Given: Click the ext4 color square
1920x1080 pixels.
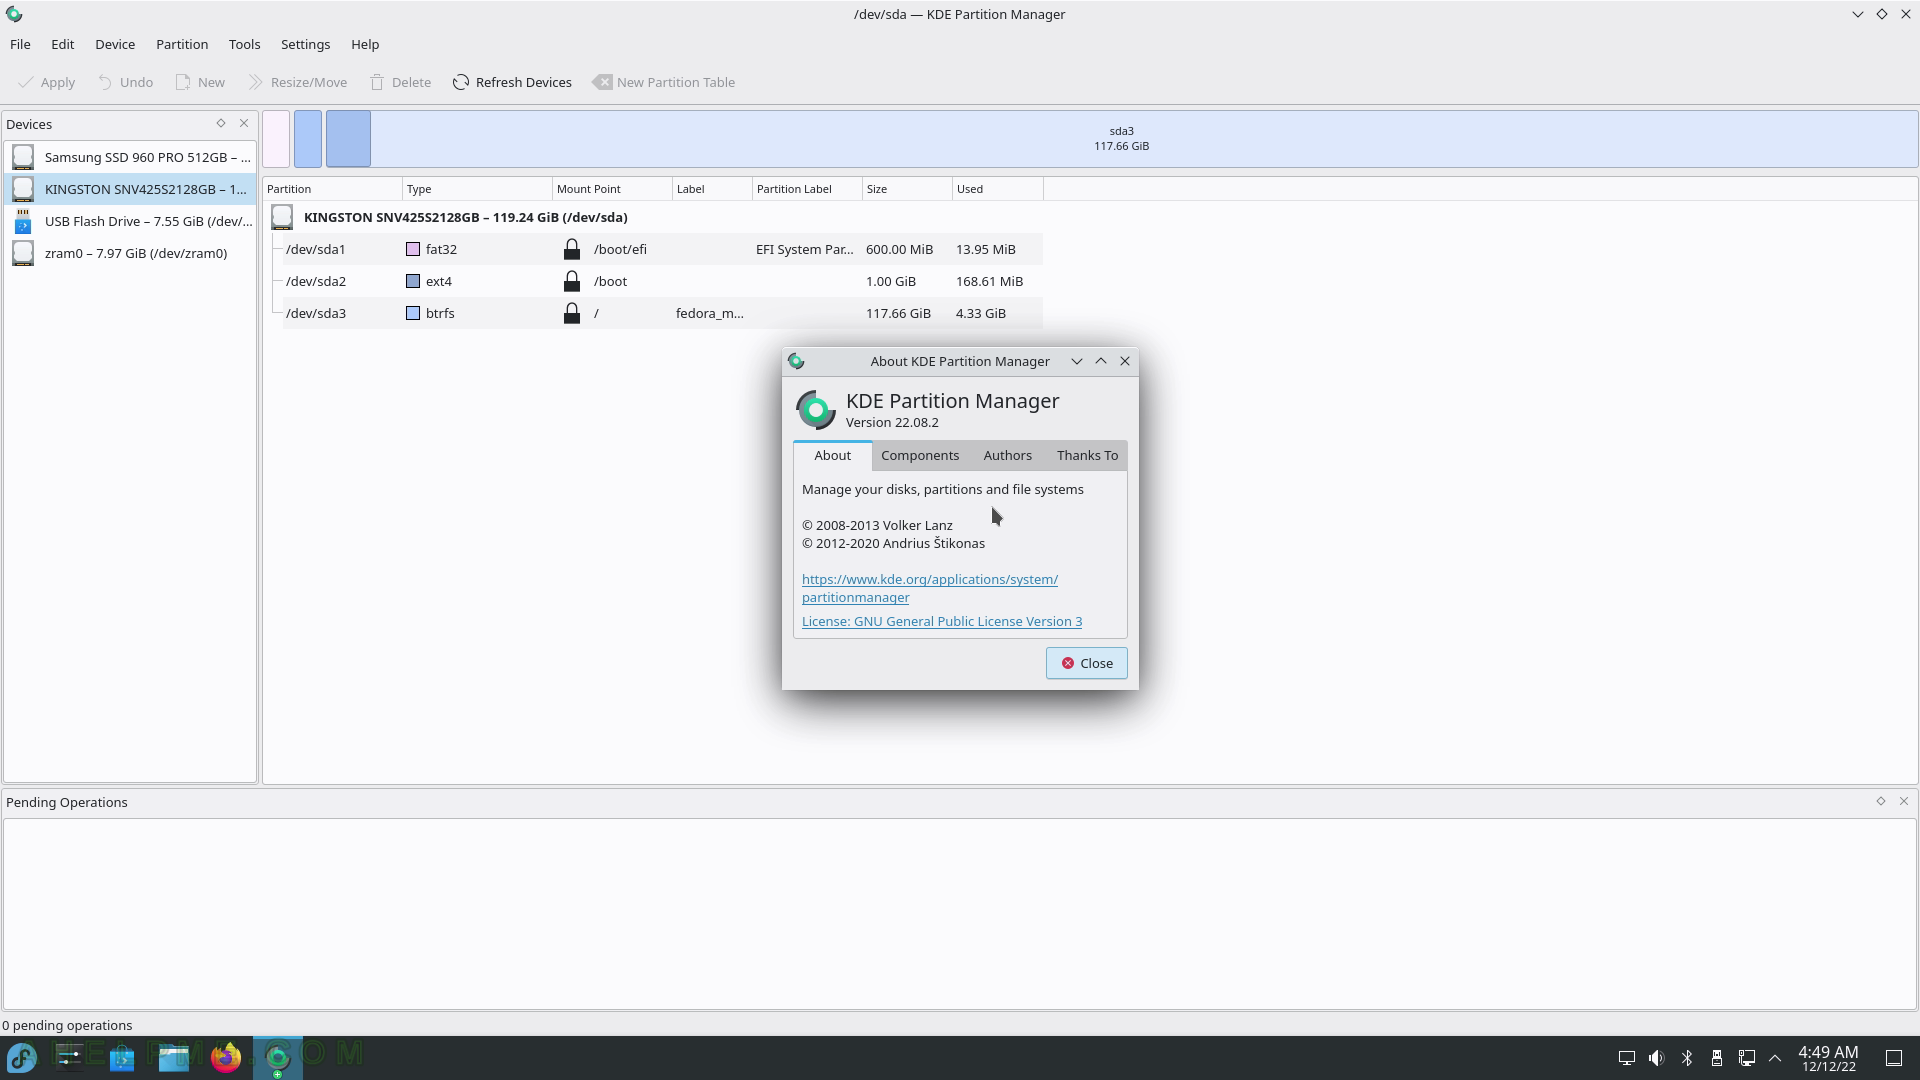Looking at the screenshot, I should click(x=413, y=281).
